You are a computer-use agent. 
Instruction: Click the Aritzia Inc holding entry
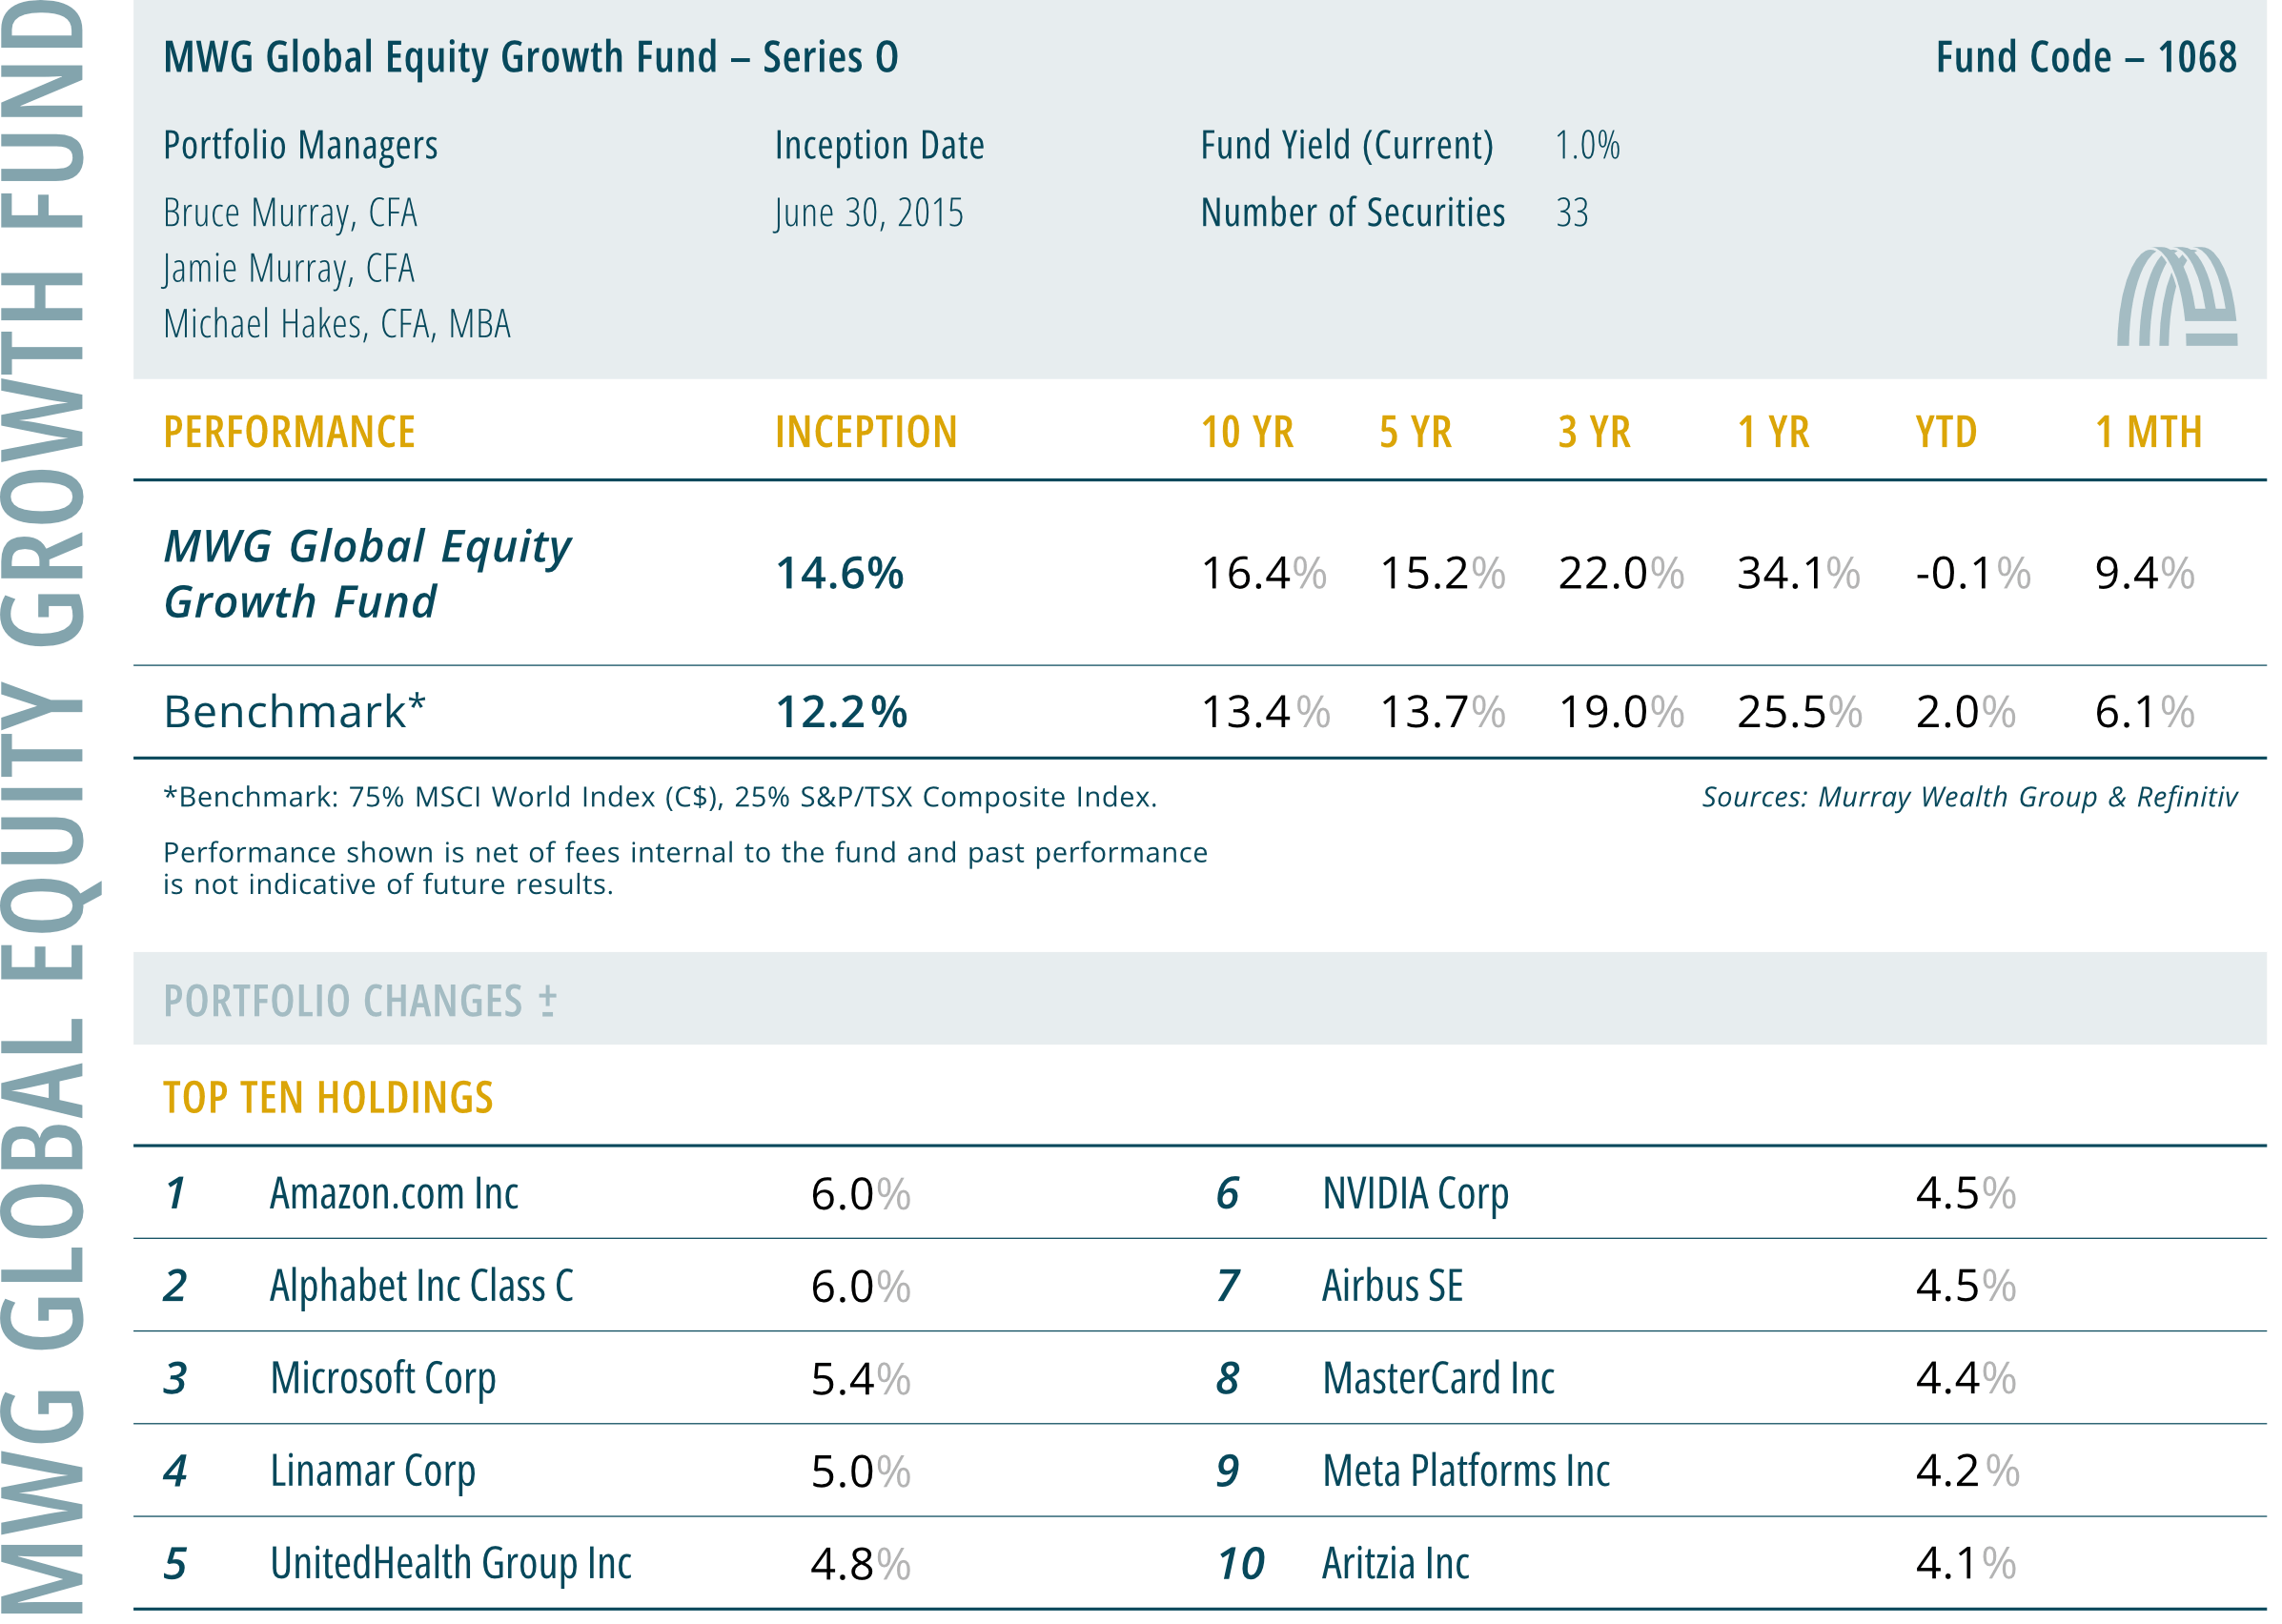pyautogui.click(x=1395, y=1562)
